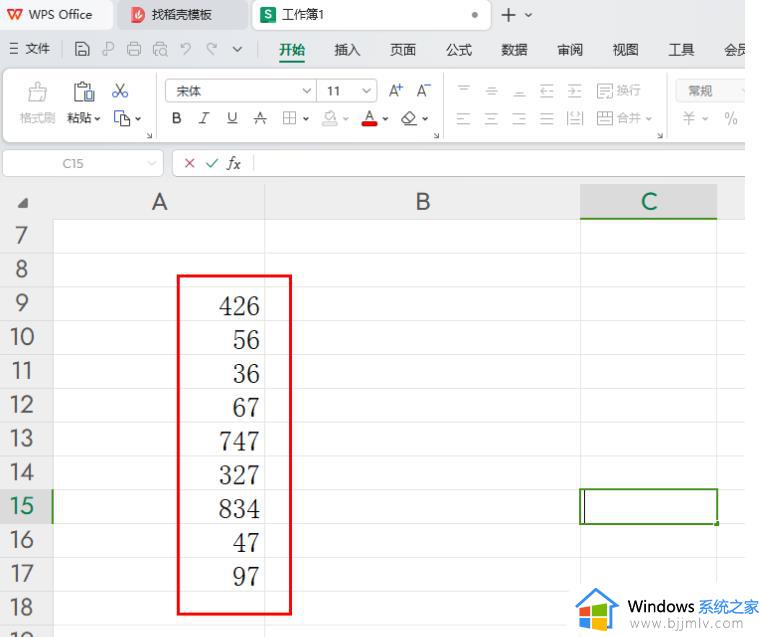Click percent style icon

click(730, 118)
